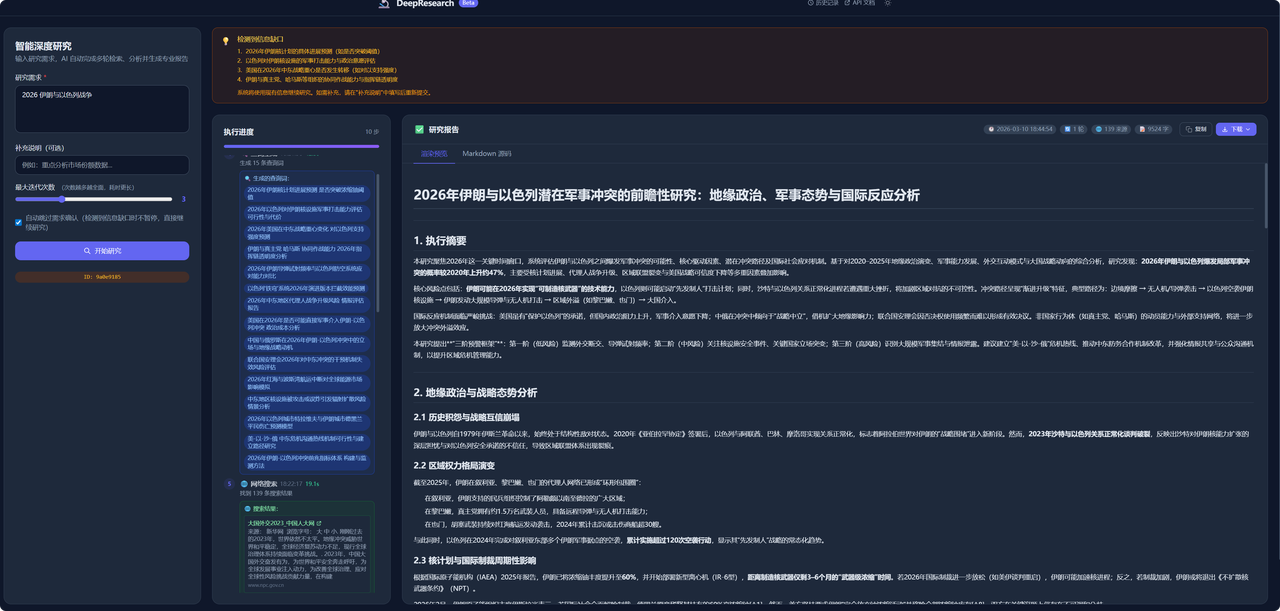
Task: Open the 下载 download dropdown
Action: [1236, 129]
